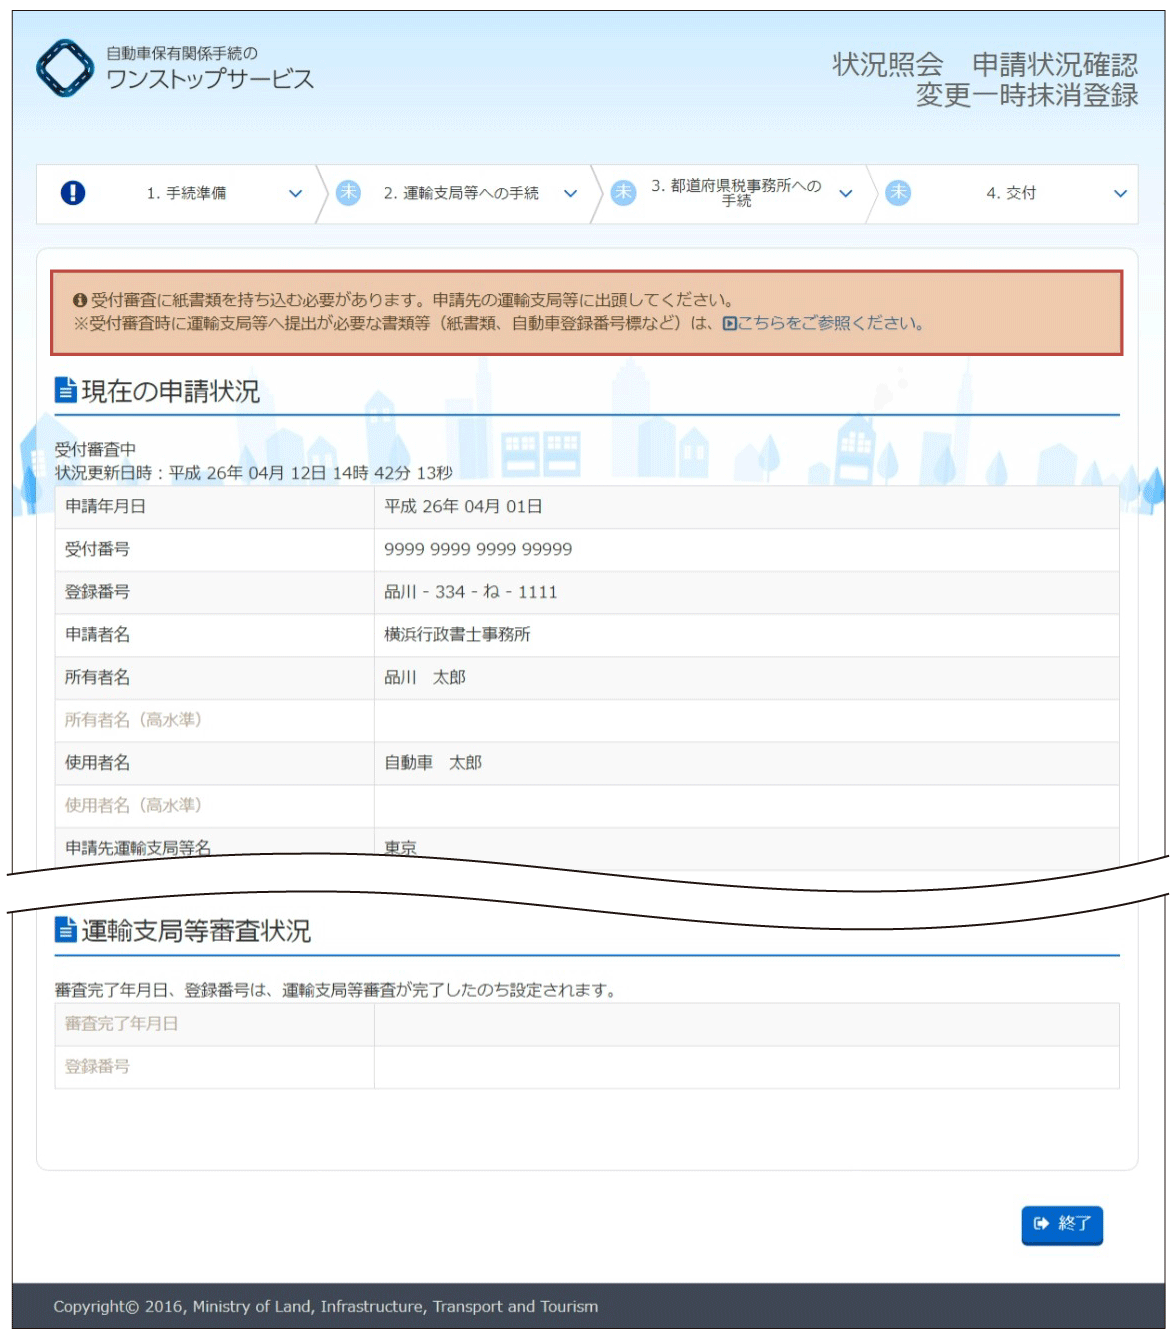Expand the 1. 手続準備 step chevron
The image size is (1174, 1336).
pos(295,194)
